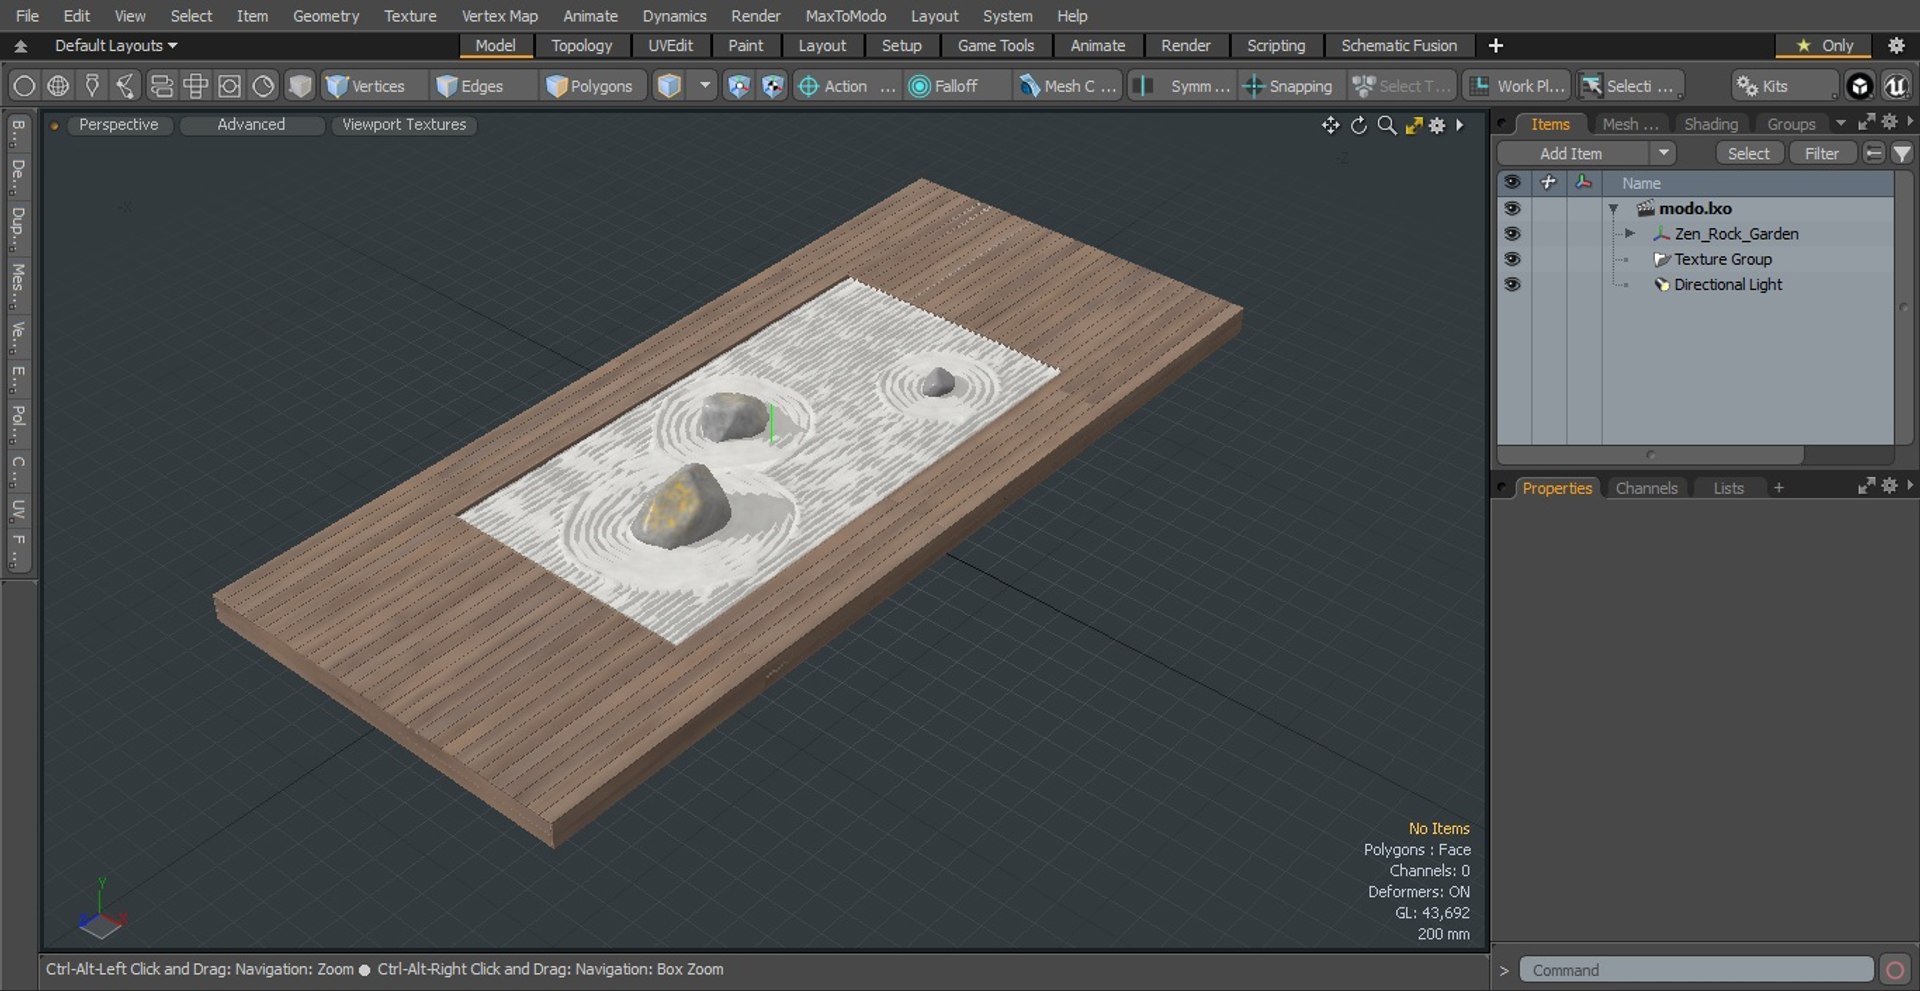Open the Channels tab

click(x=1646, y=488)
